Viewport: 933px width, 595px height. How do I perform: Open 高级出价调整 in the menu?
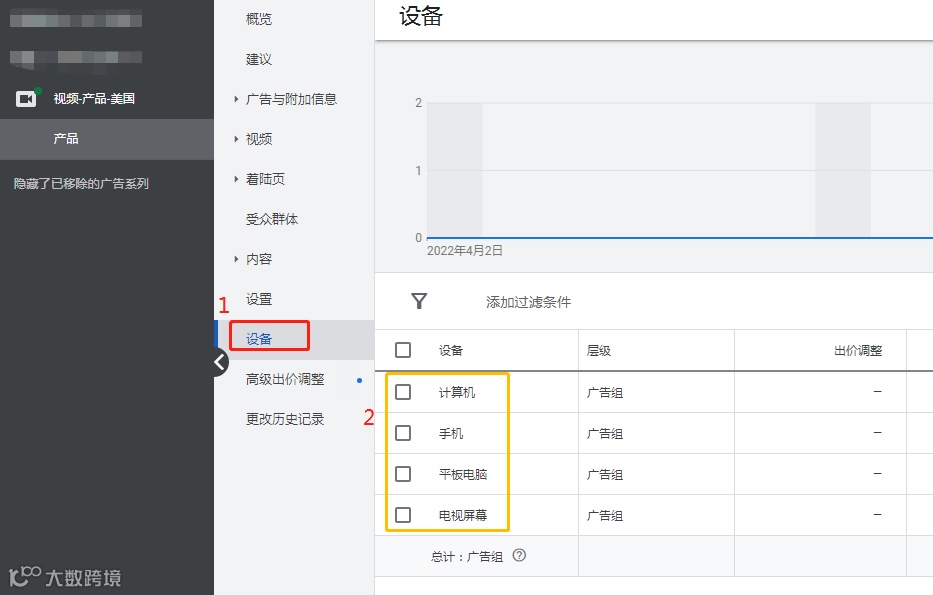coord(285,379)
